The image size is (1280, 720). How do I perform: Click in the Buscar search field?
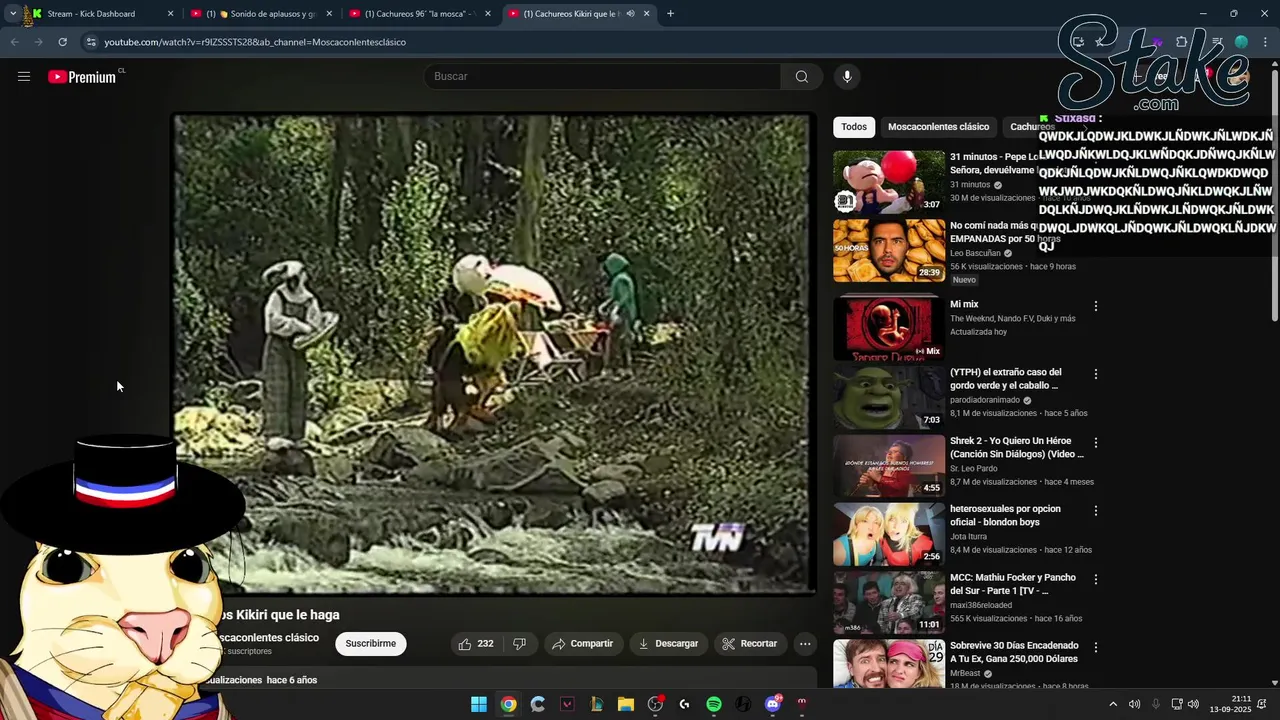tap(603, 77)
